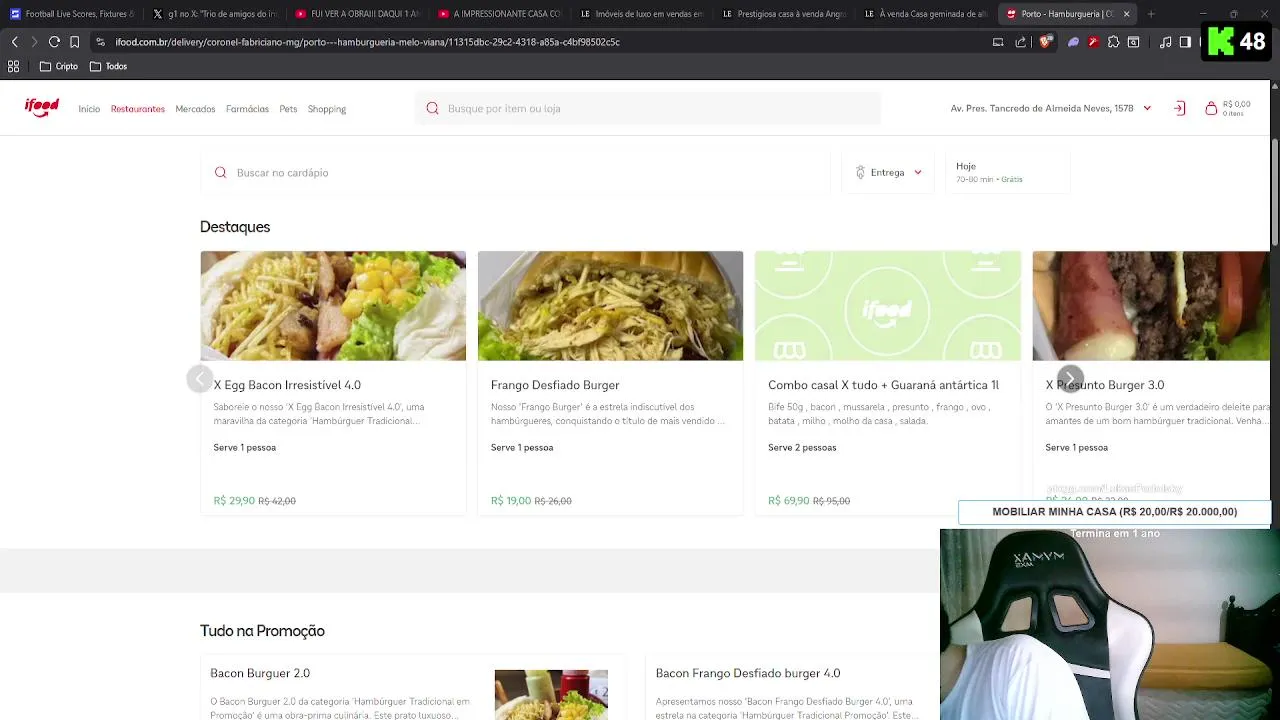The image size is (1280, 720).
Task: Expand the delivery address dropdown
Action: (1051, 108)
